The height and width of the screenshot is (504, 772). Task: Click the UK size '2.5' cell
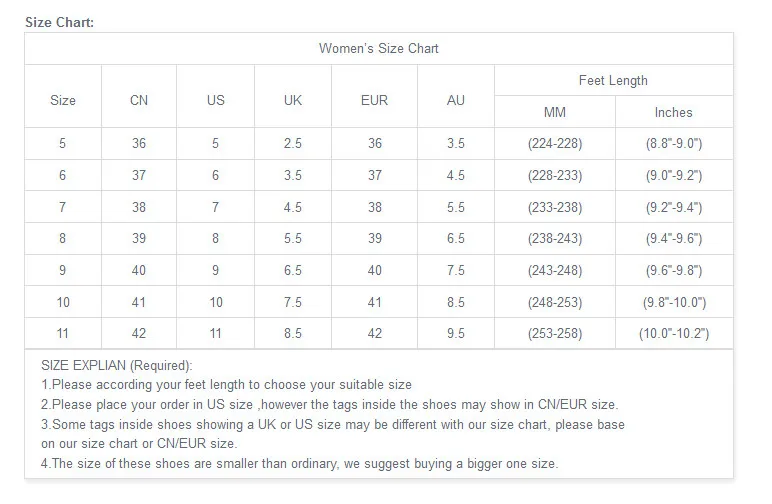[293, 144]
